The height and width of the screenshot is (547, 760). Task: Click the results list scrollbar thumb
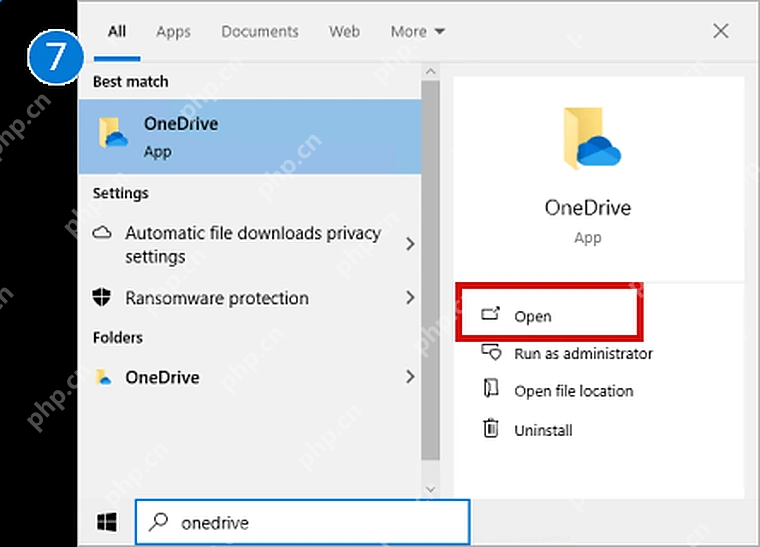430,270
